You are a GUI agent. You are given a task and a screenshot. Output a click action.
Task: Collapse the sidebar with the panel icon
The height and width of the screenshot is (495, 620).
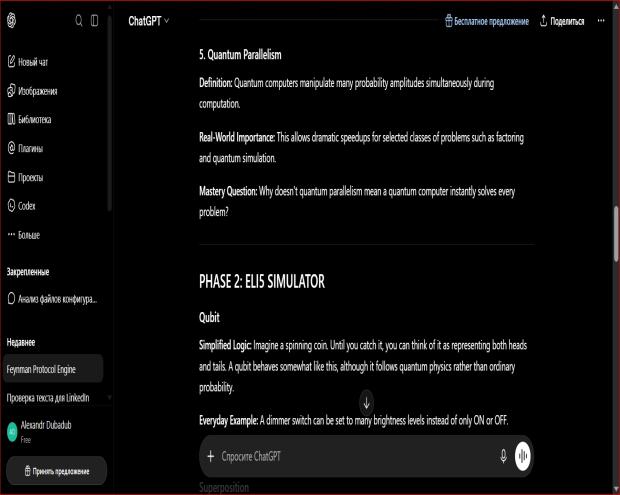pos(95,21)
